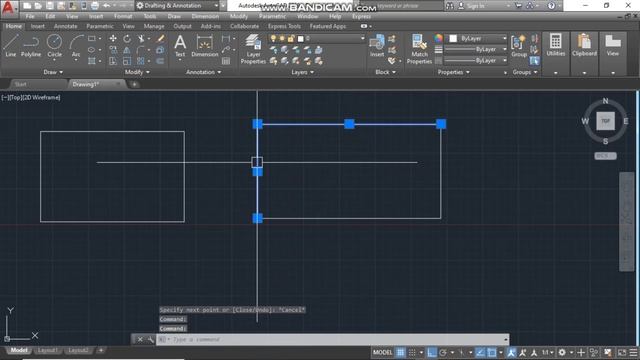The width and height of the screenshot is (640, 360).
Task: Select the Hatch tool in Draw panel
Action: tap(92, 61)
